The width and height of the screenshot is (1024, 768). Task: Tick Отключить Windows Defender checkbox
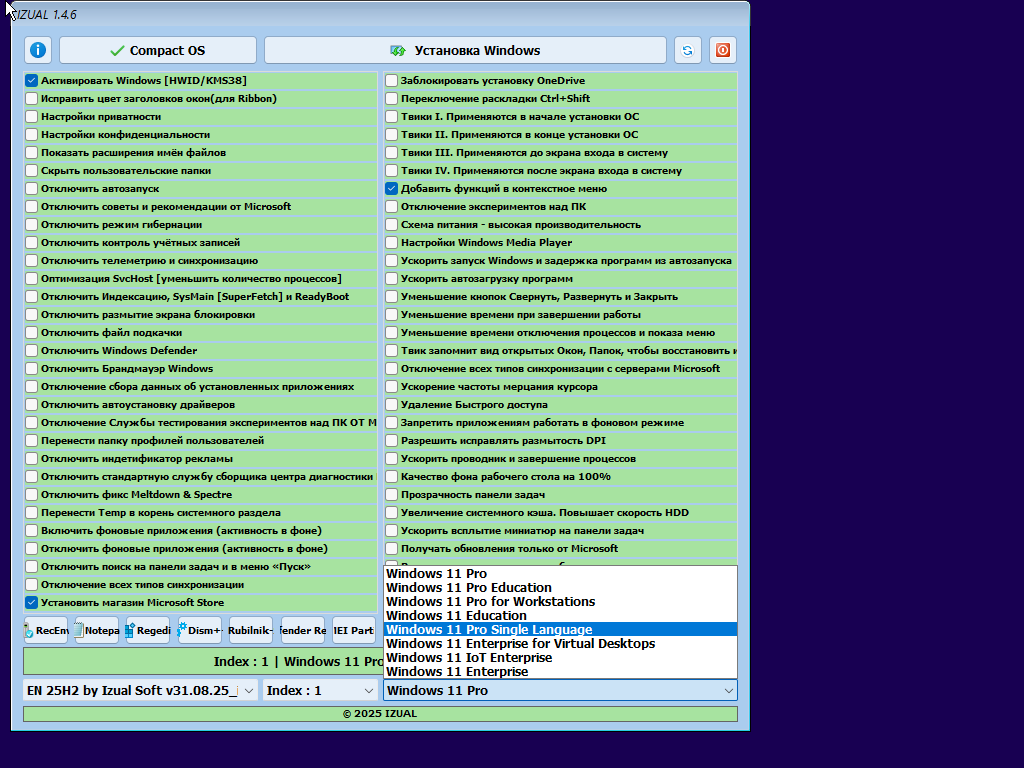(31, 351)
